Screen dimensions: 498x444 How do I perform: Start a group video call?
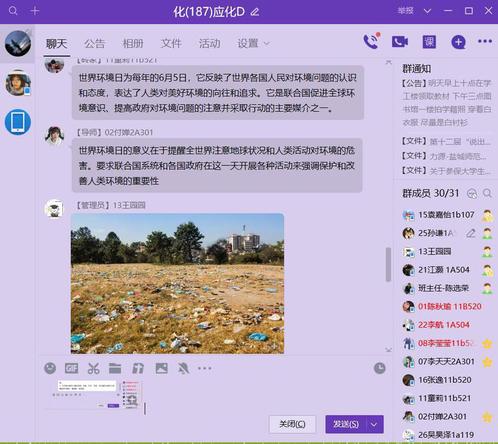click(400, 42)
